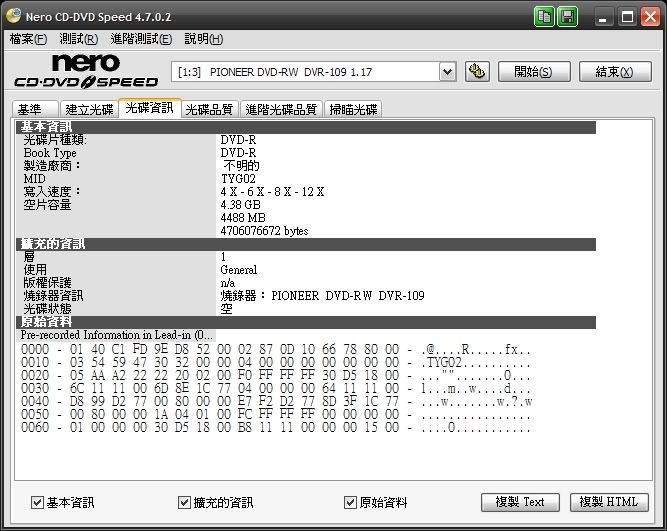Toggle the 基本資訊 checkbox

pyautogui.click(x=37, y=502)
